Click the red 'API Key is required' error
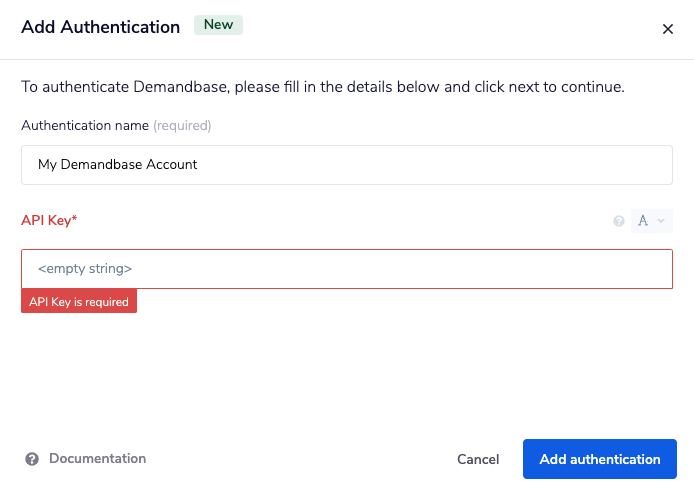Viewport: 694px width, 489px height. click(x=79, y=302)
